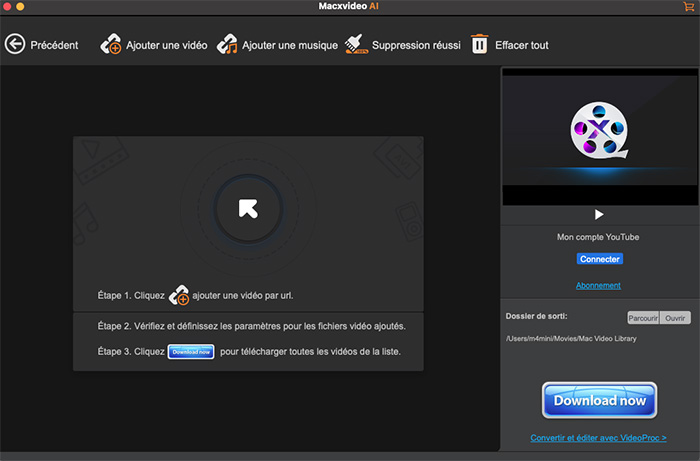Click the Précédent label
This screenshot has width=700, height=461.
click(x=54, y=45)
